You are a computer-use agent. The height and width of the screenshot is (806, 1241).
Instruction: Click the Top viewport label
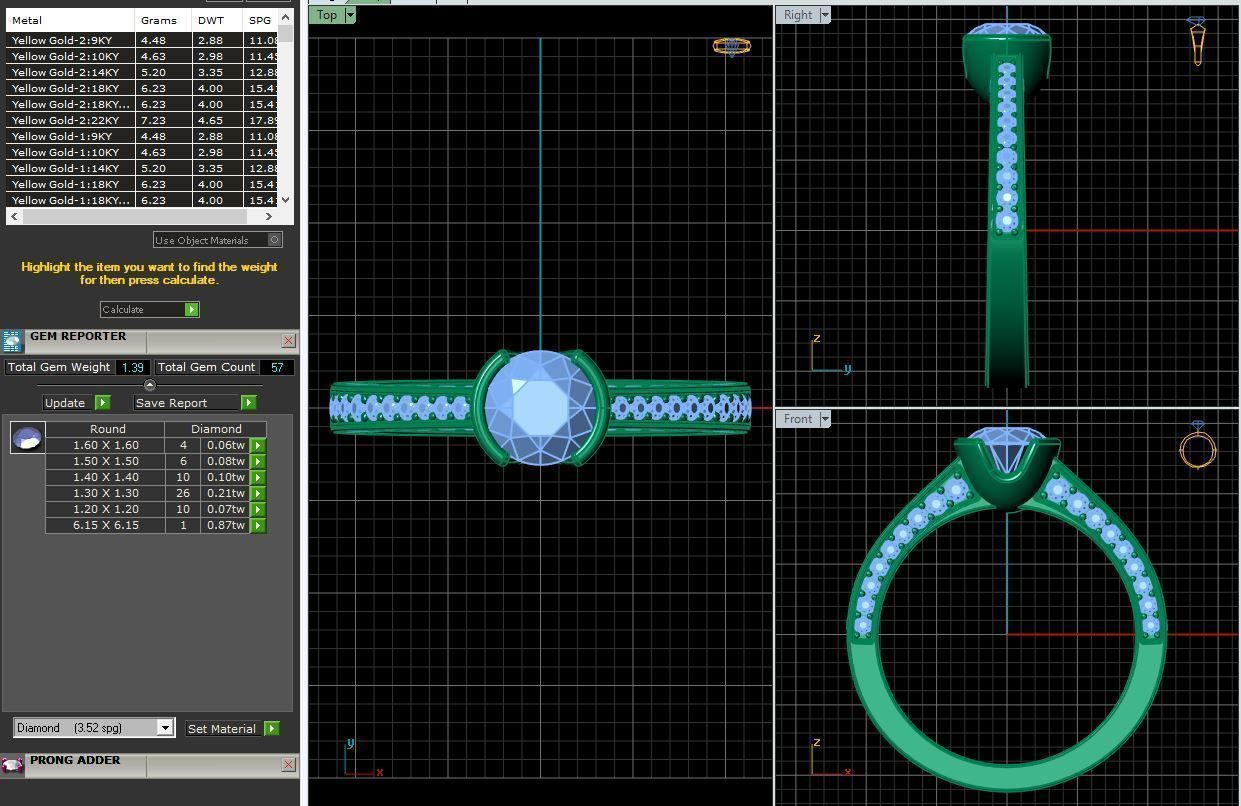[327, 15]
